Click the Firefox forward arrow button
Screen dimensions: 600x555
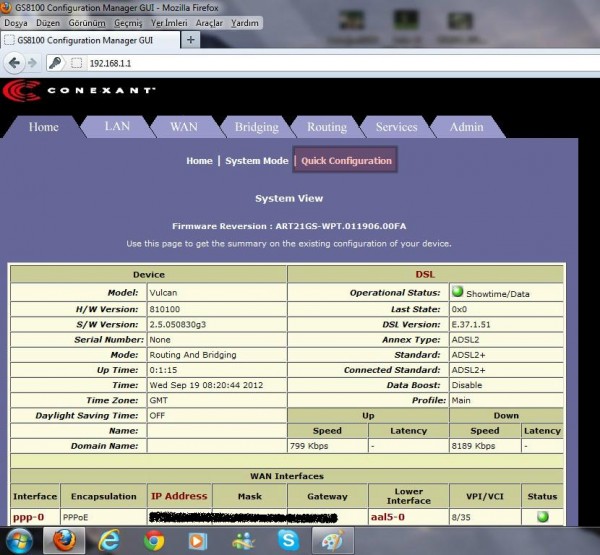coord(33,63)
